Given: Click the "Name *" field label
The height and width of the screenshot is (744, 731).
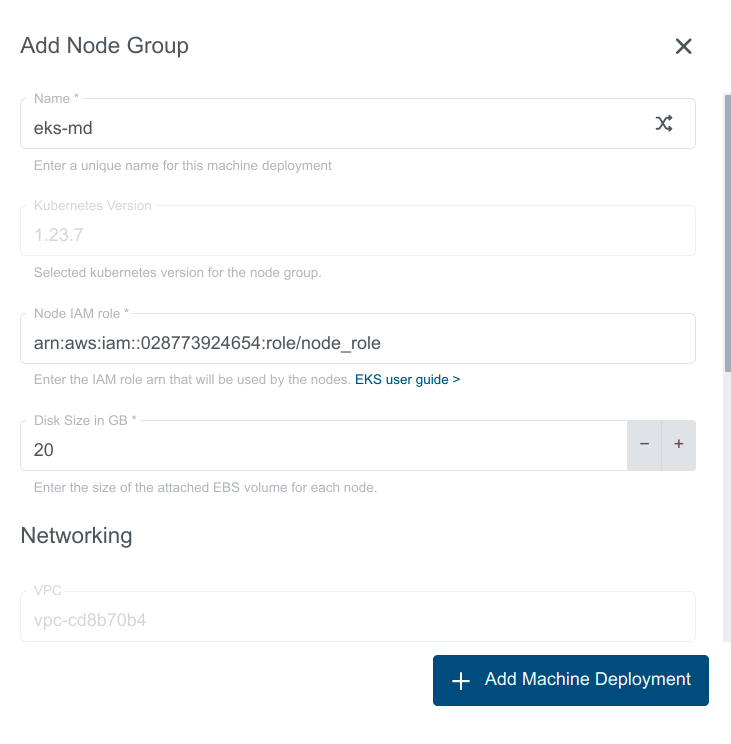Looking at the screenshot, I should (56, 98).
